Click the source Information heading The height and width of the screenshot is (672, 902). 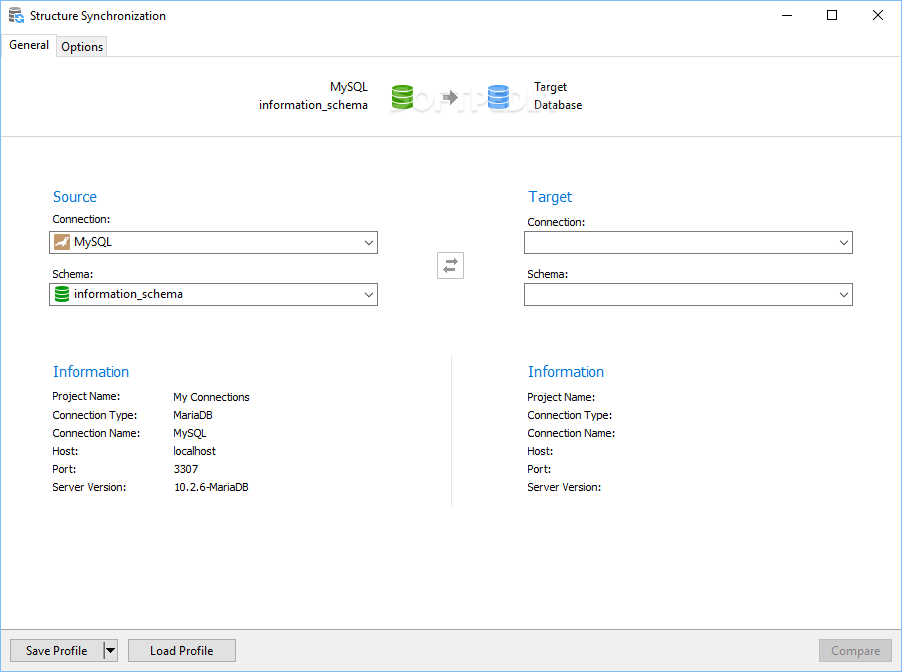tap(91, 372)
